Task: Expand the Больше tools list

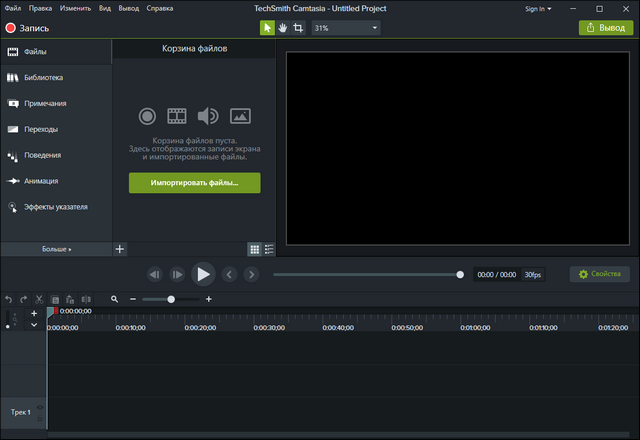Action: (x=56, y=248)
